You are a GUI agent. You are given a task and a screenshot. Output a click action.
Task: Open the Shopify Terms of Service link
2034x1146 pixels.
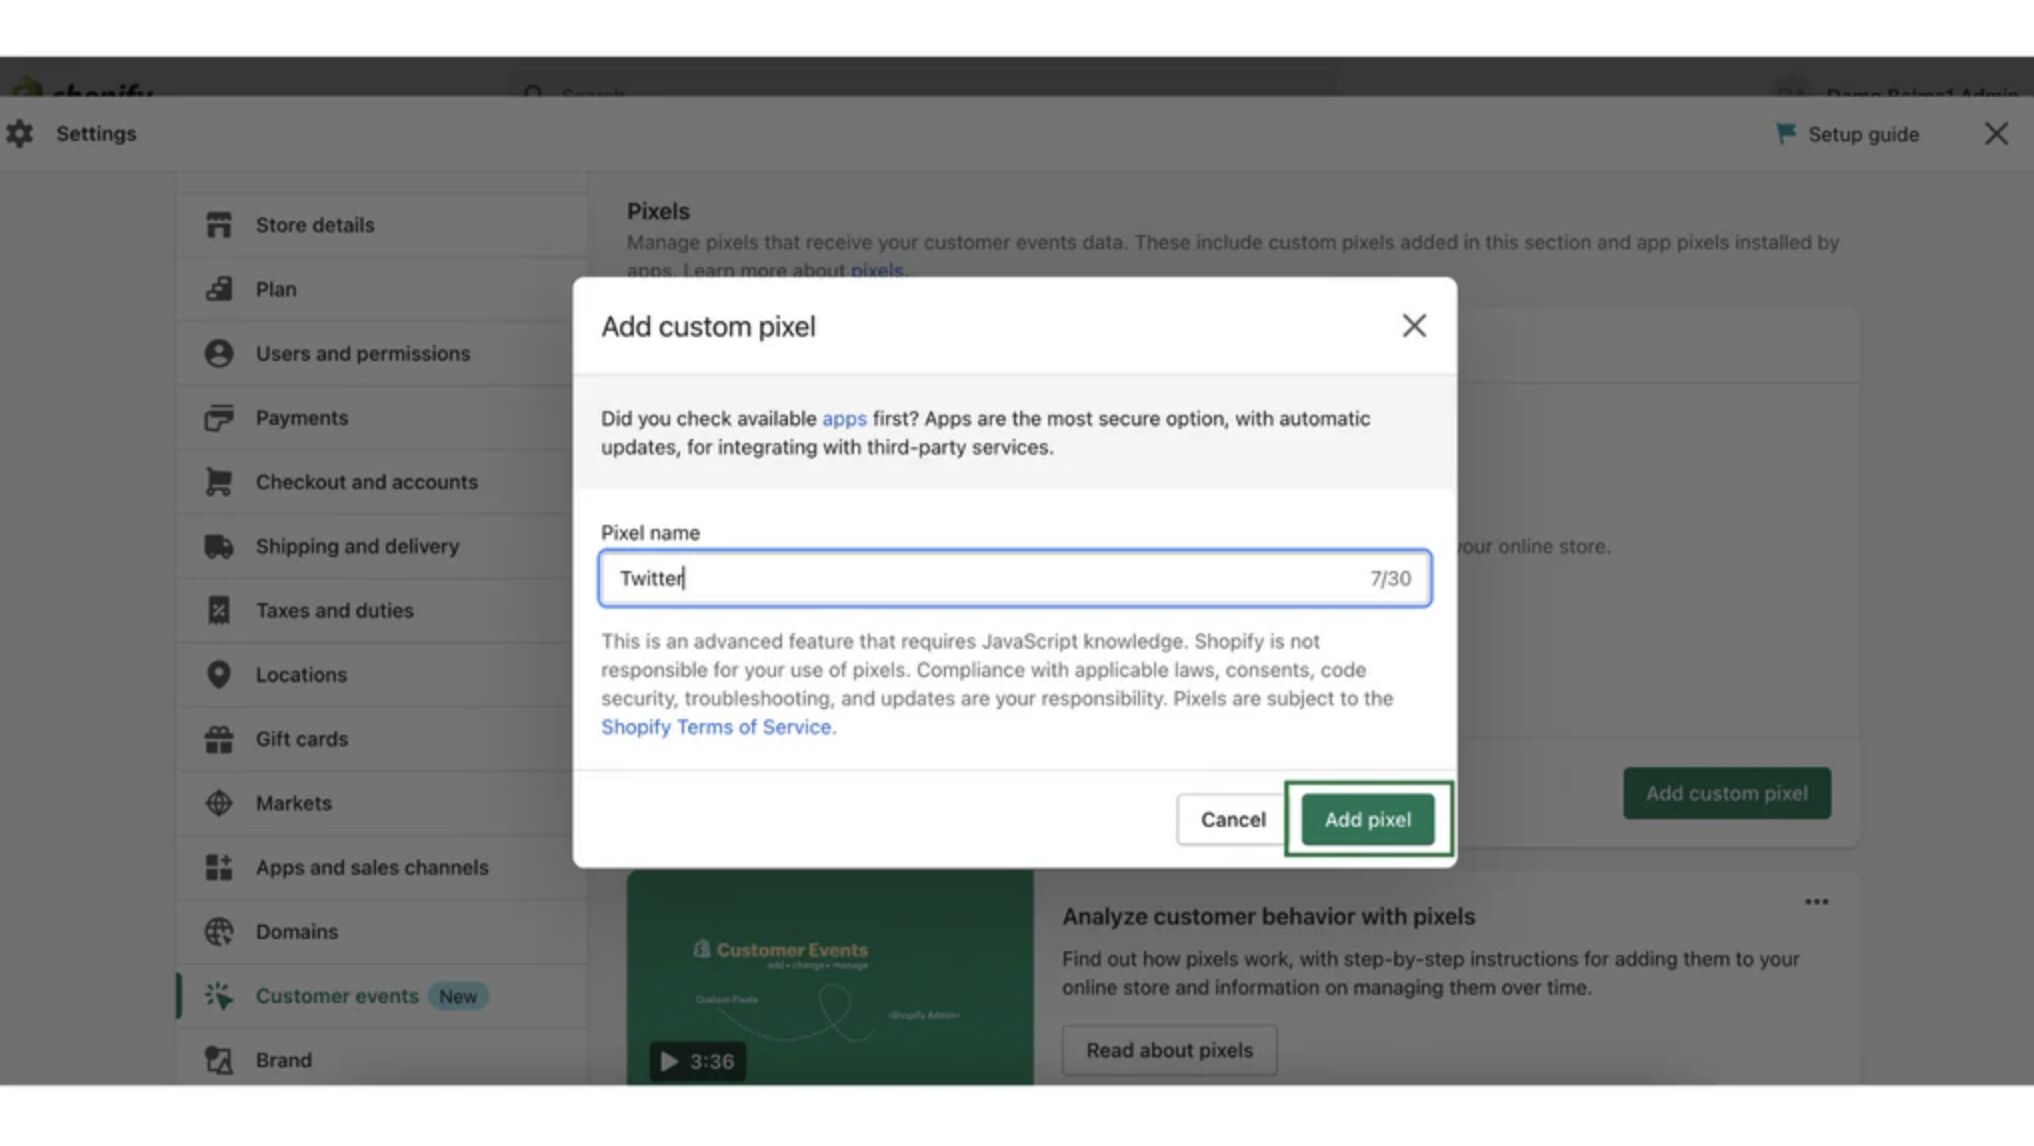click(717, 727)
